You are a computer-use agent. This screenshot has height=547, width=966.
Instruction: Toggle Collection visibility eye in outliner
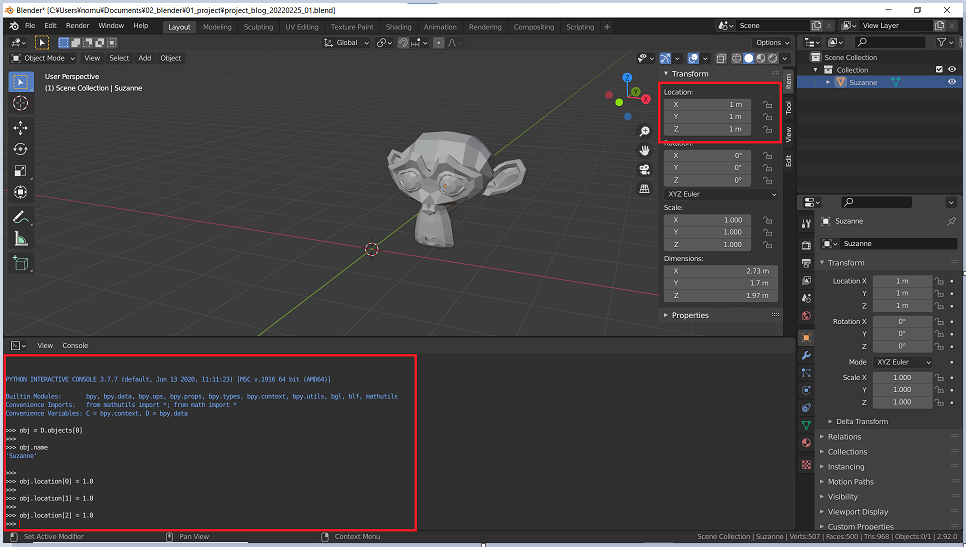[952, 70]
